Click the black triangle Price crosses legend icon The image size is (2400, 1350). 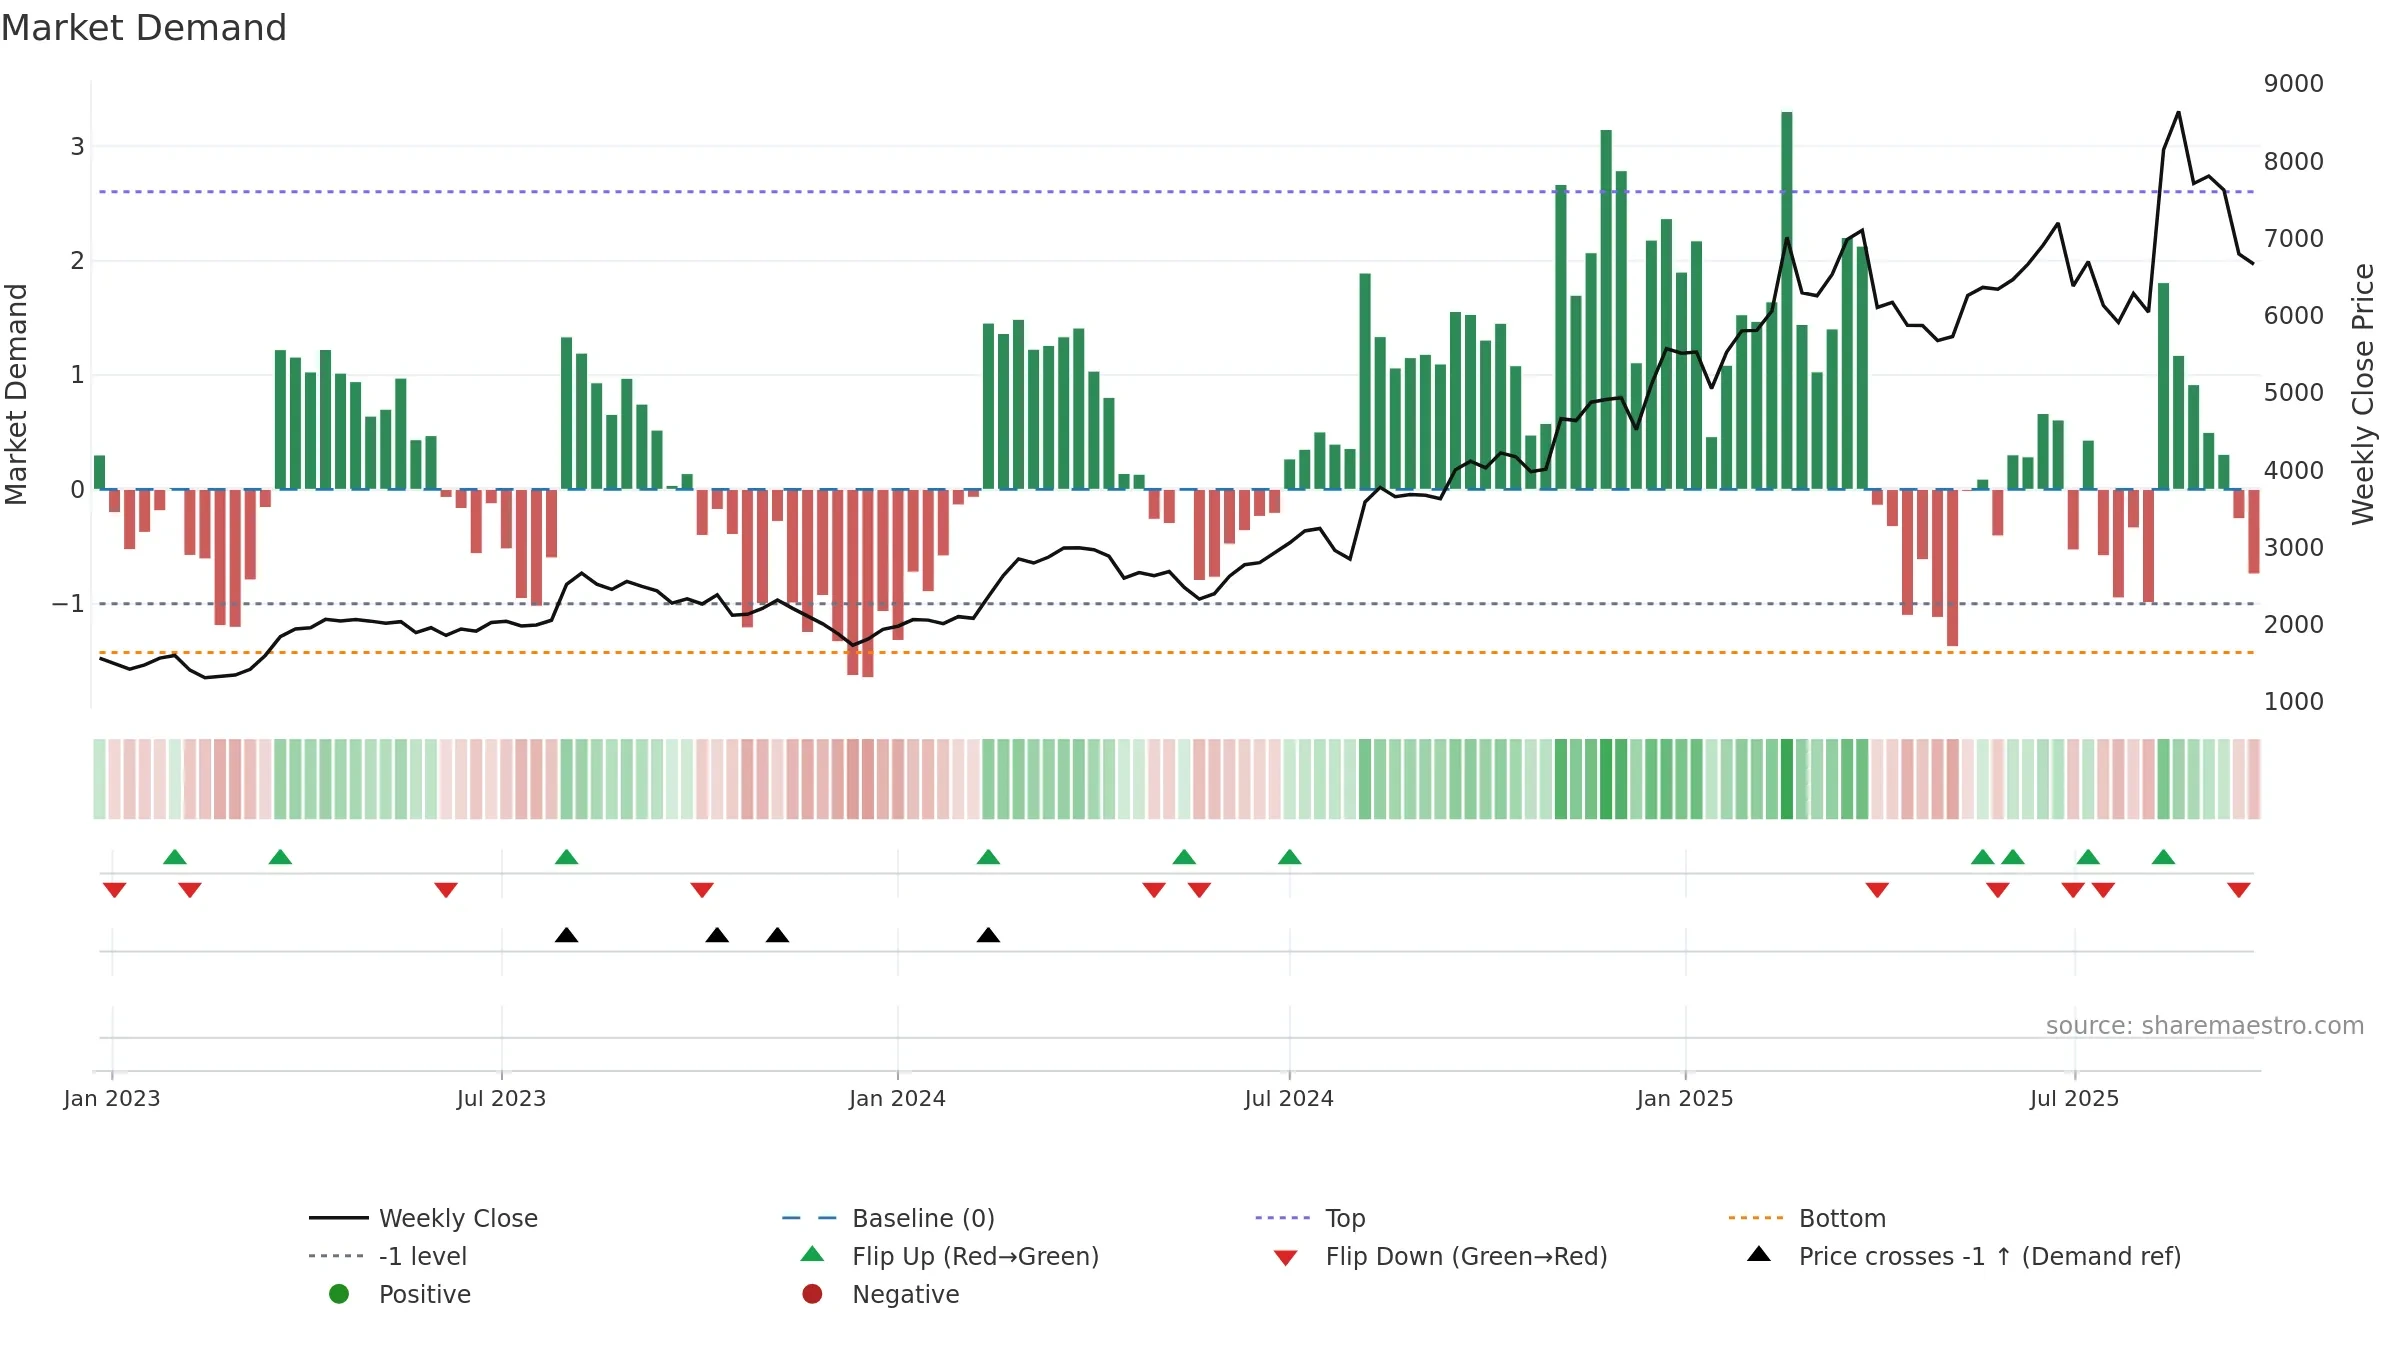pyautogui.click(x=1759, y=1254)
